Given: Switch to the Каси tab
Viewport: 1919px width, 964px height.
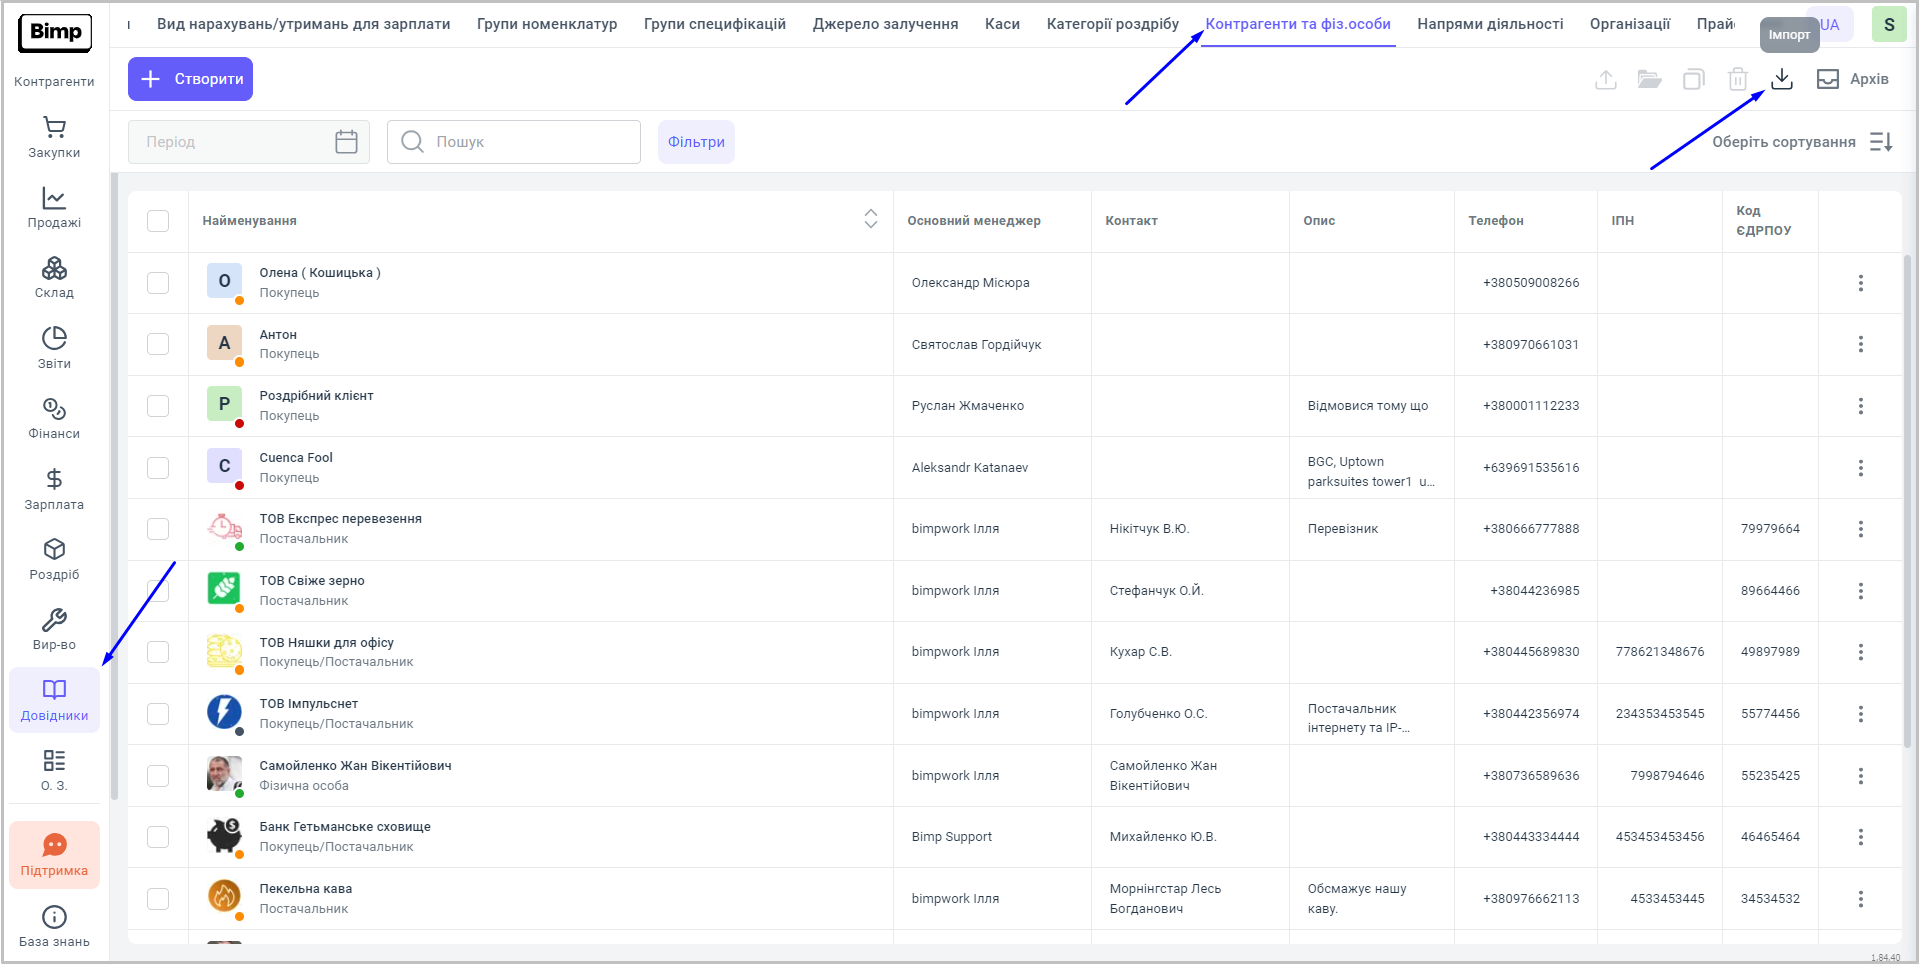Looking at the screenshot, I should (x=1002, y=24).
